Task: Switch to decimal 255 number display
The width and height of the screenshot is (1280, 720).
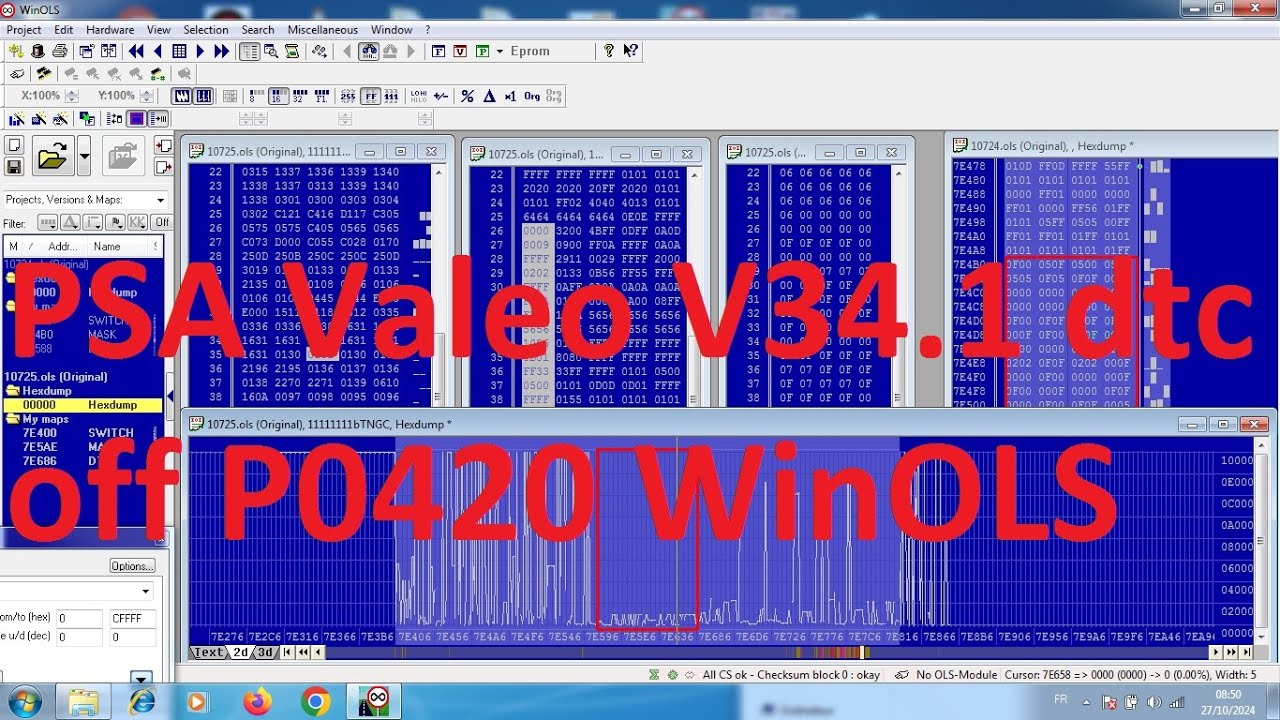Action: [x=348, y=96]
